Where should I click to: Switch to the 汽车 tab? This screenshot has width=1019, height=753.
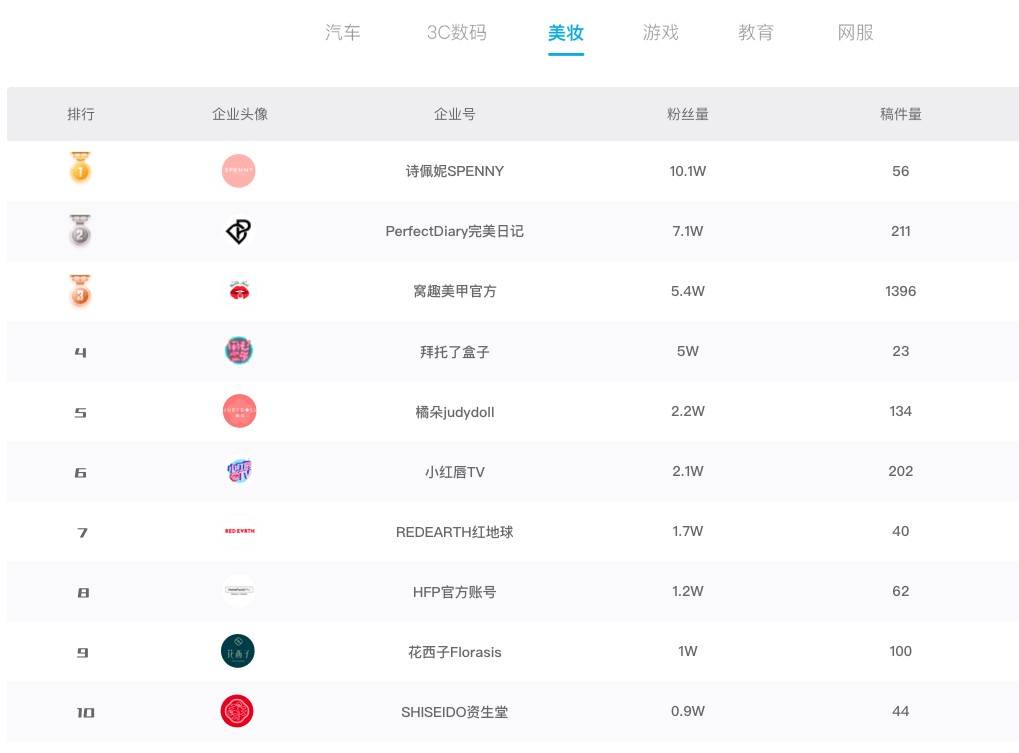pyautogui.click(x=343, y=33)
